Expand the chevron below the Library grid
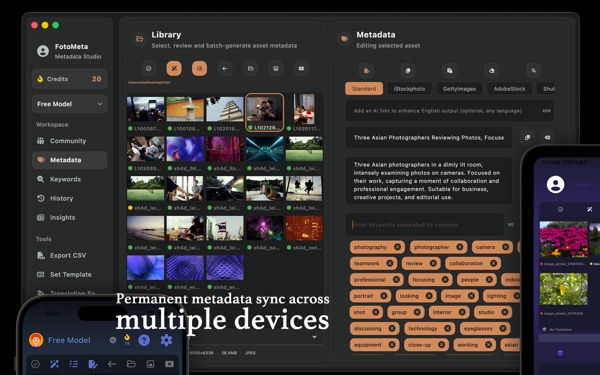Image resolution: width=600 pixels, height=375 pixels. [315, 337]
